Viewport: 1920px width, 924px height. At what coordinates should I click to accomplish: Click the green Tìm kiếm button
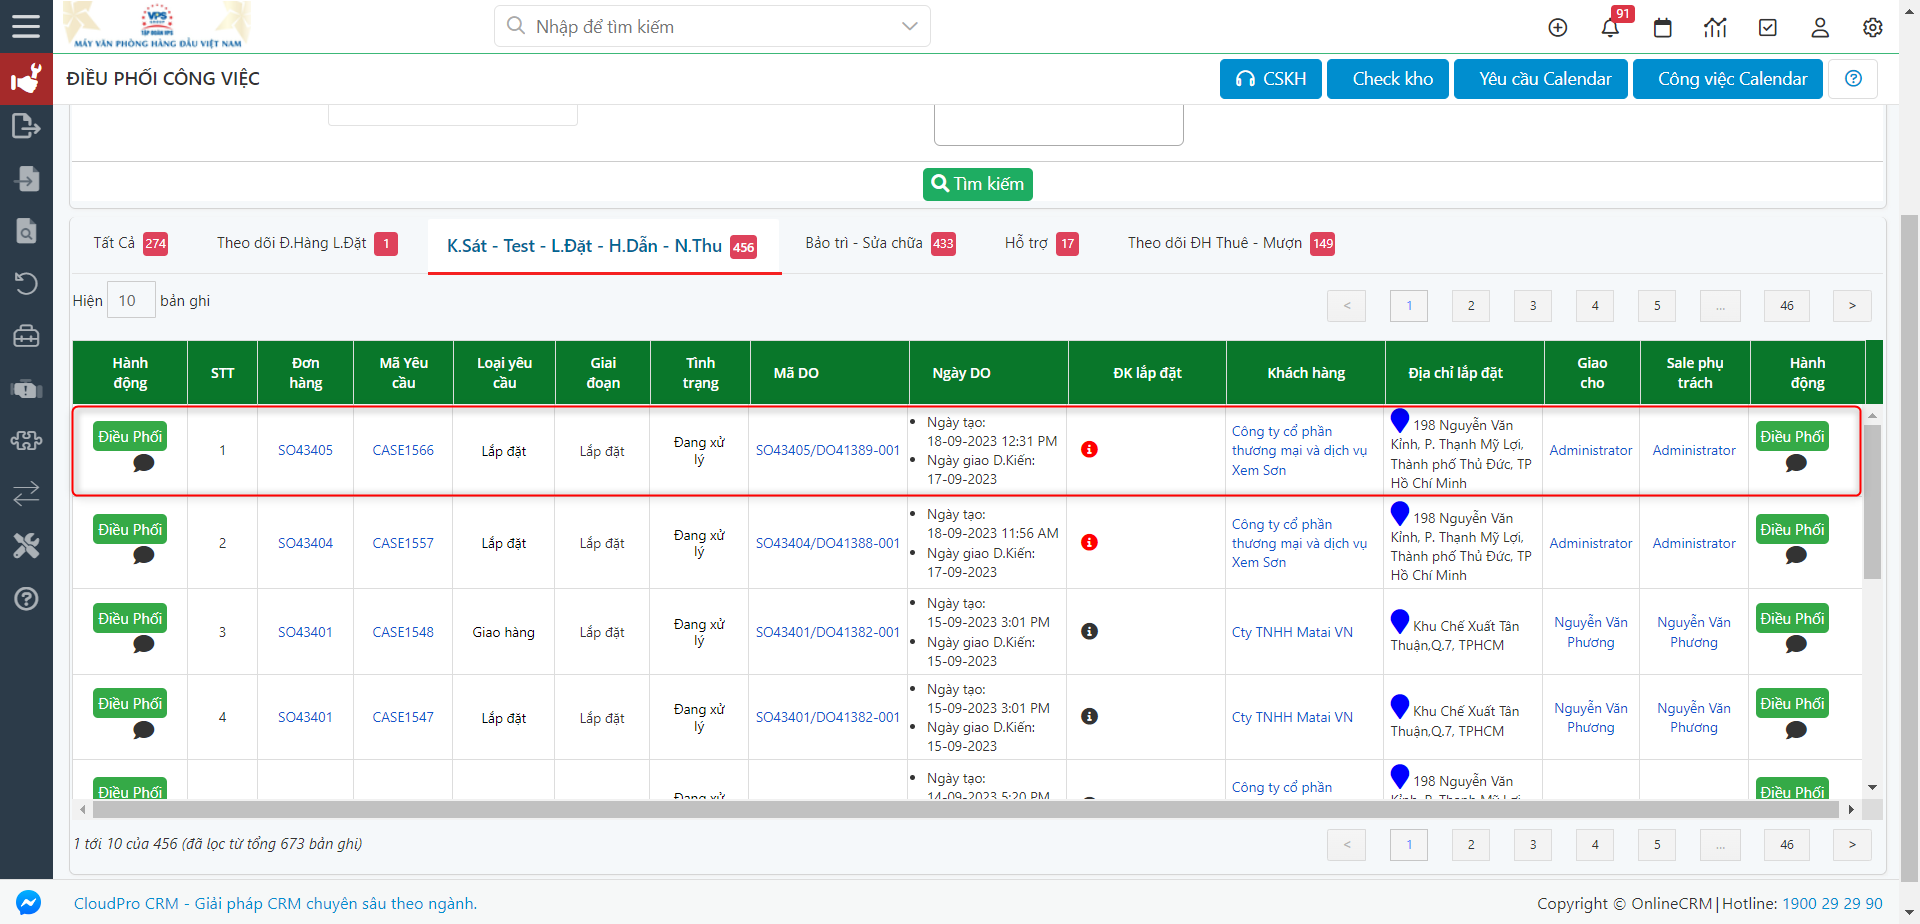click(978, 184)
